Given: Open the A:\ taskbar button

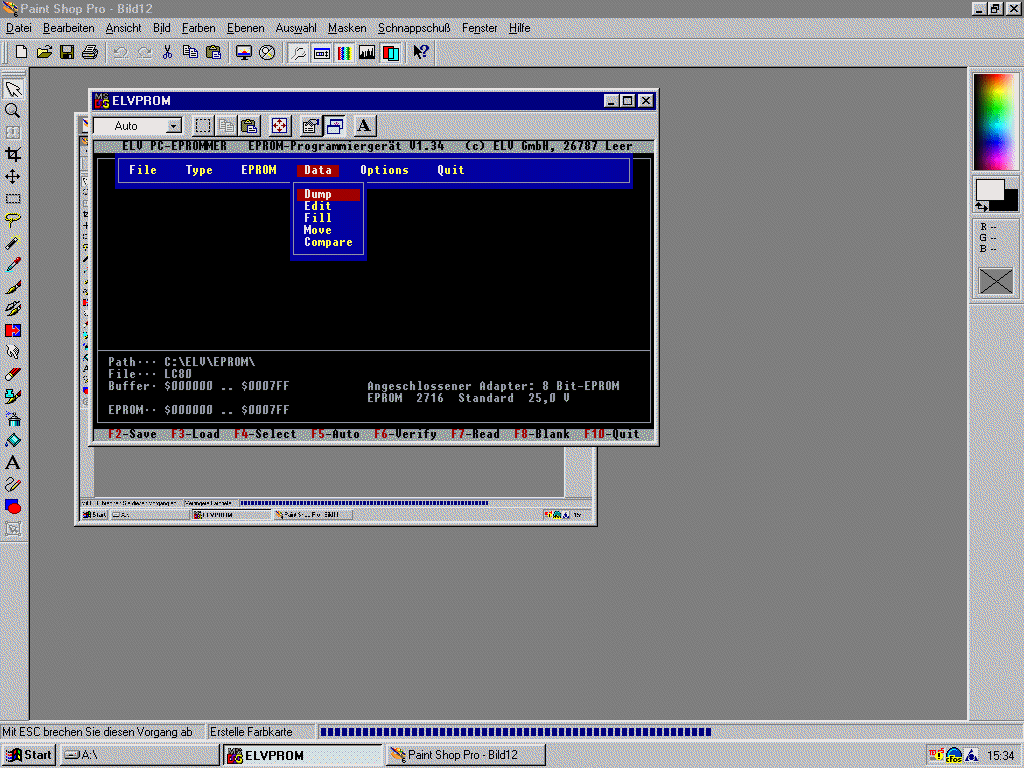Looking at the screenshot, I should point(140,755).
